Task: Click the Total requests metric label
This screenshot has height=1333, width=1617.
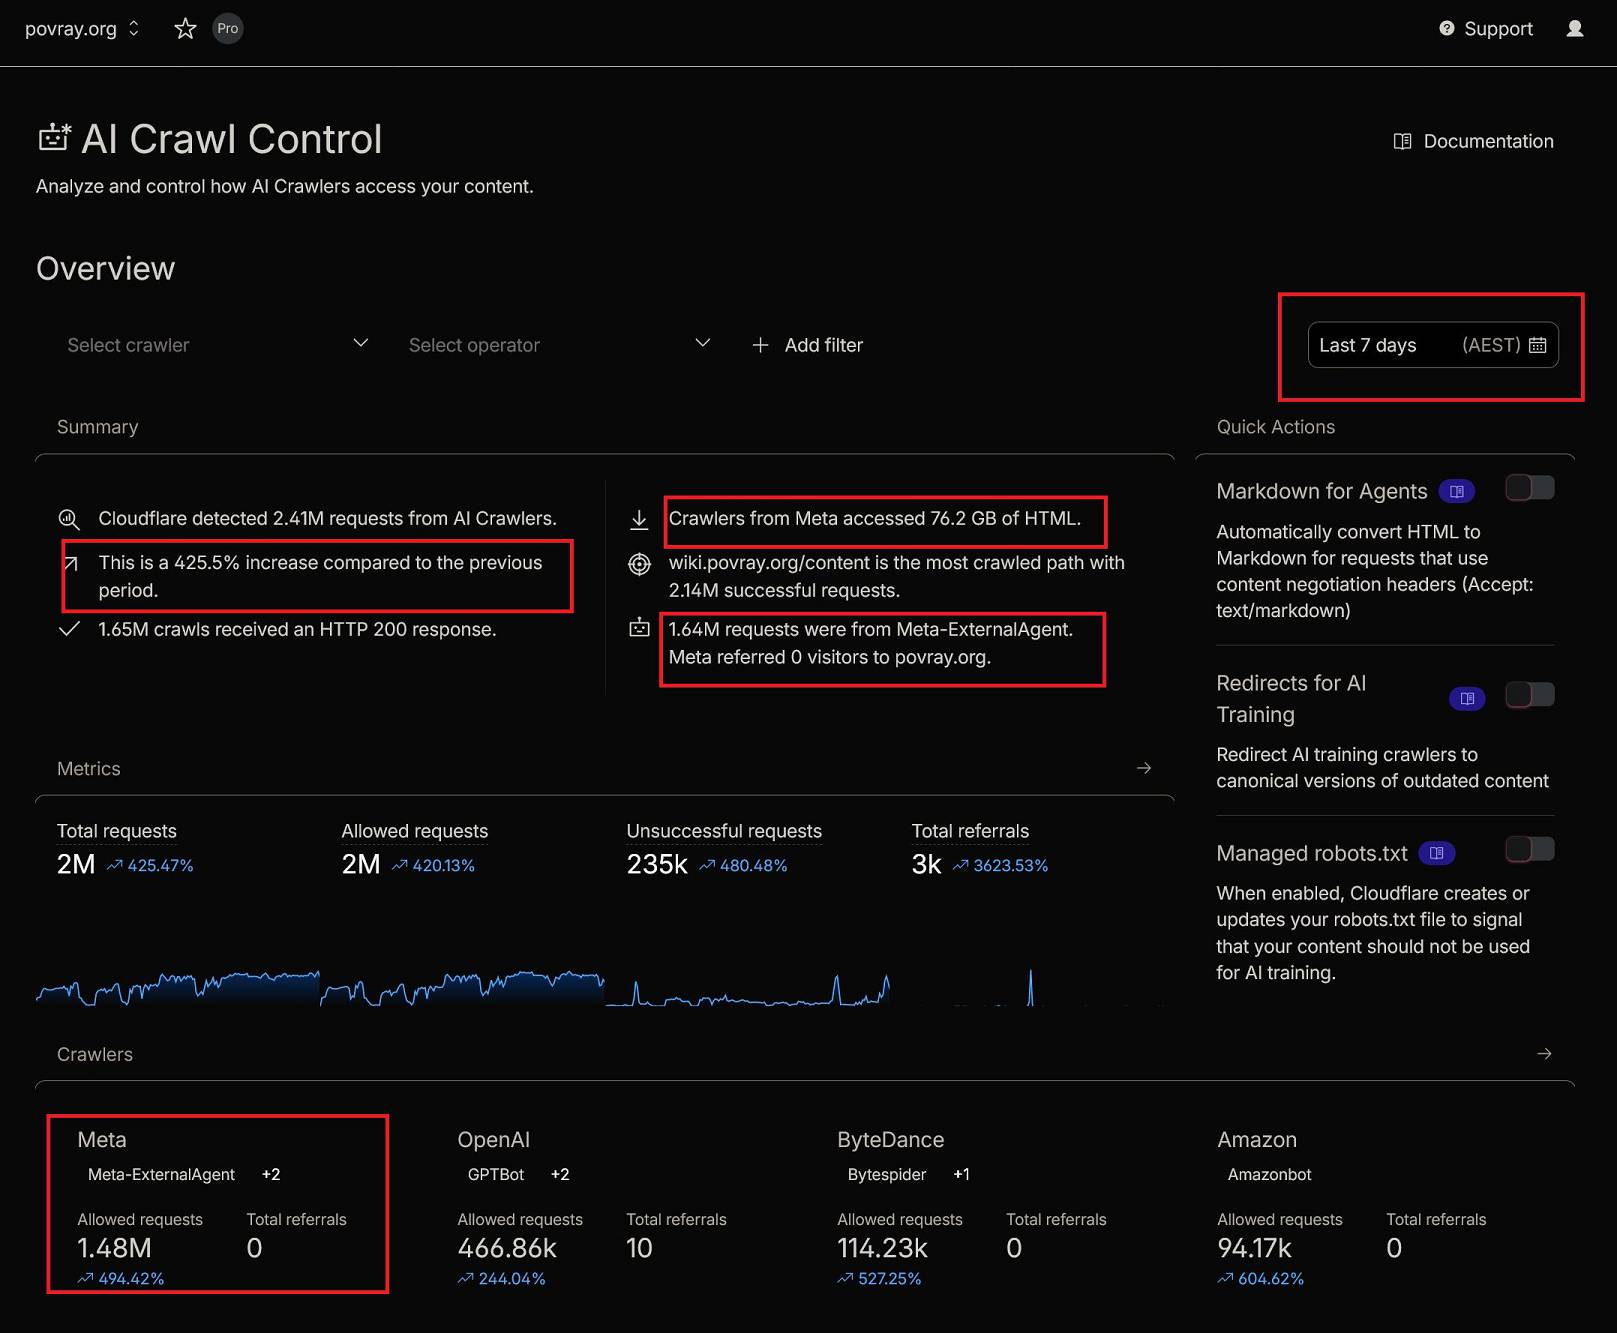Action: point(117,831)
